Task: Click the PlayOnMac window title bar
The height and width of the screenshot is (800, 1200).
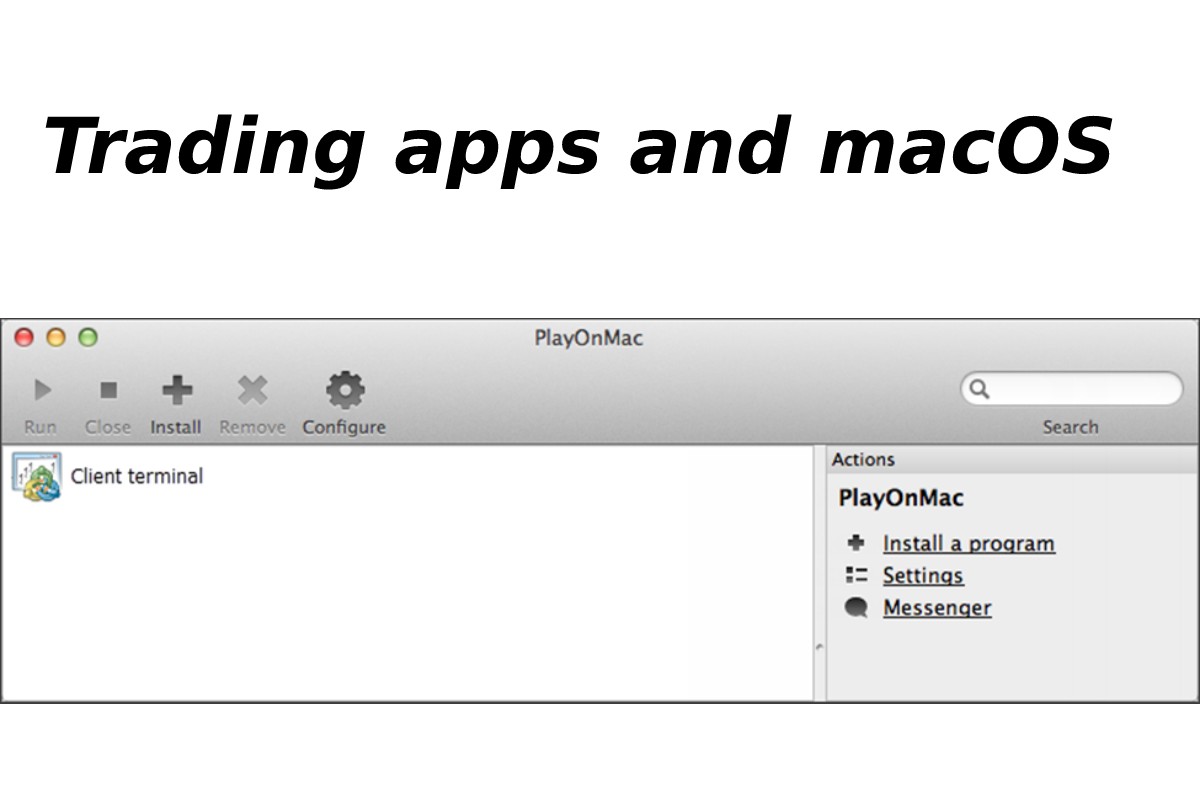Action: tap(587, 338)
